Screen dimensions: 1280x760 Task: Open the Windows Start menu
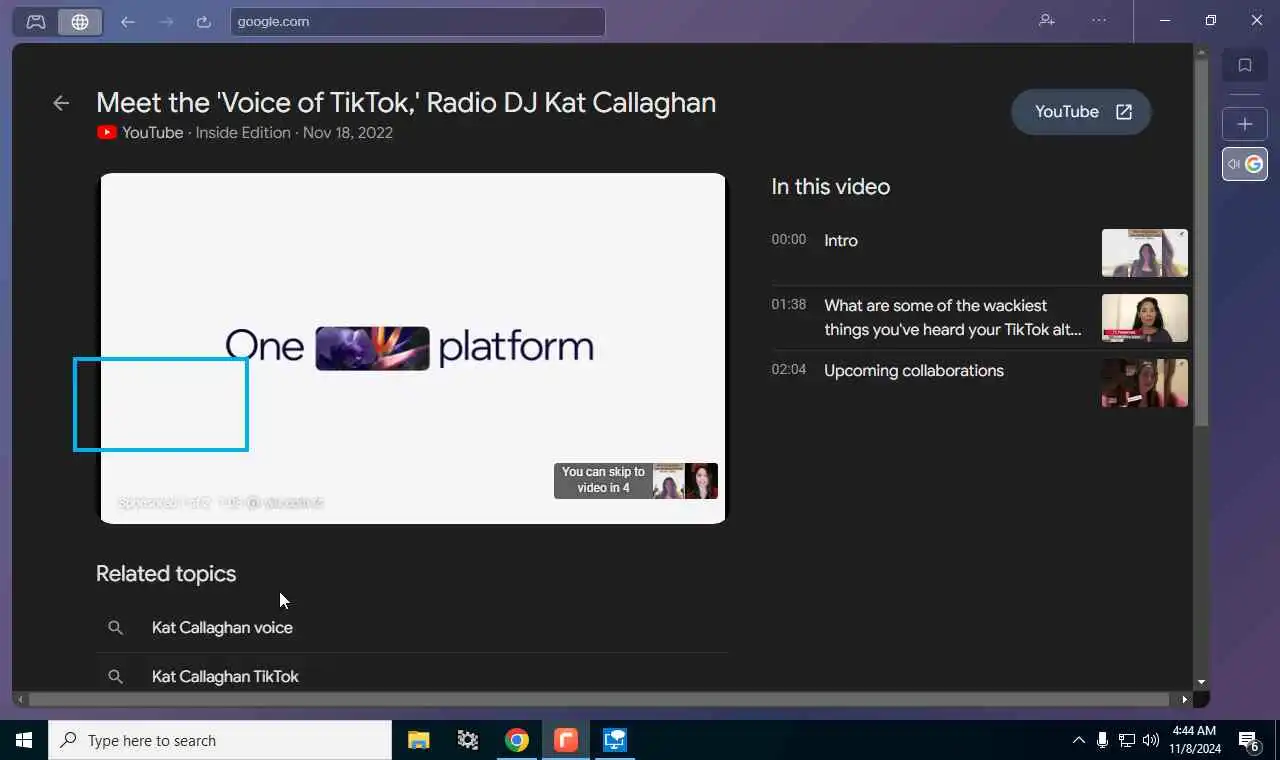pyautogui.click(x=24, y=740)
